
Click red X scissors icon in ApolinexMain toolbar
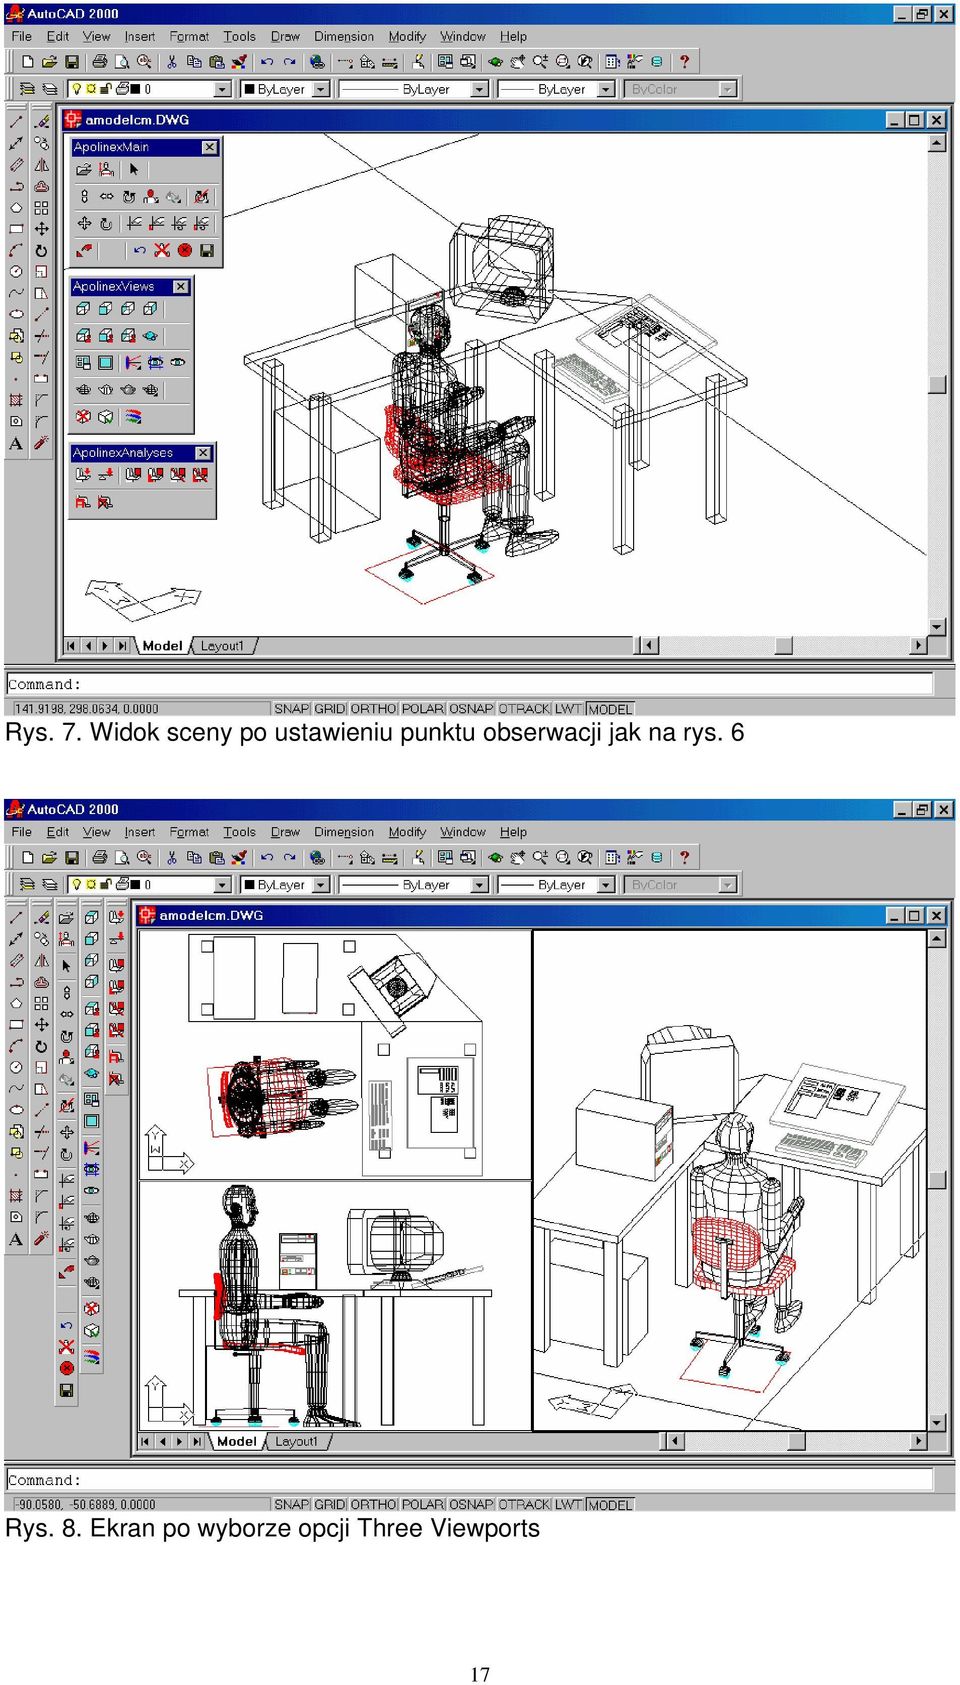pos(162,250)
